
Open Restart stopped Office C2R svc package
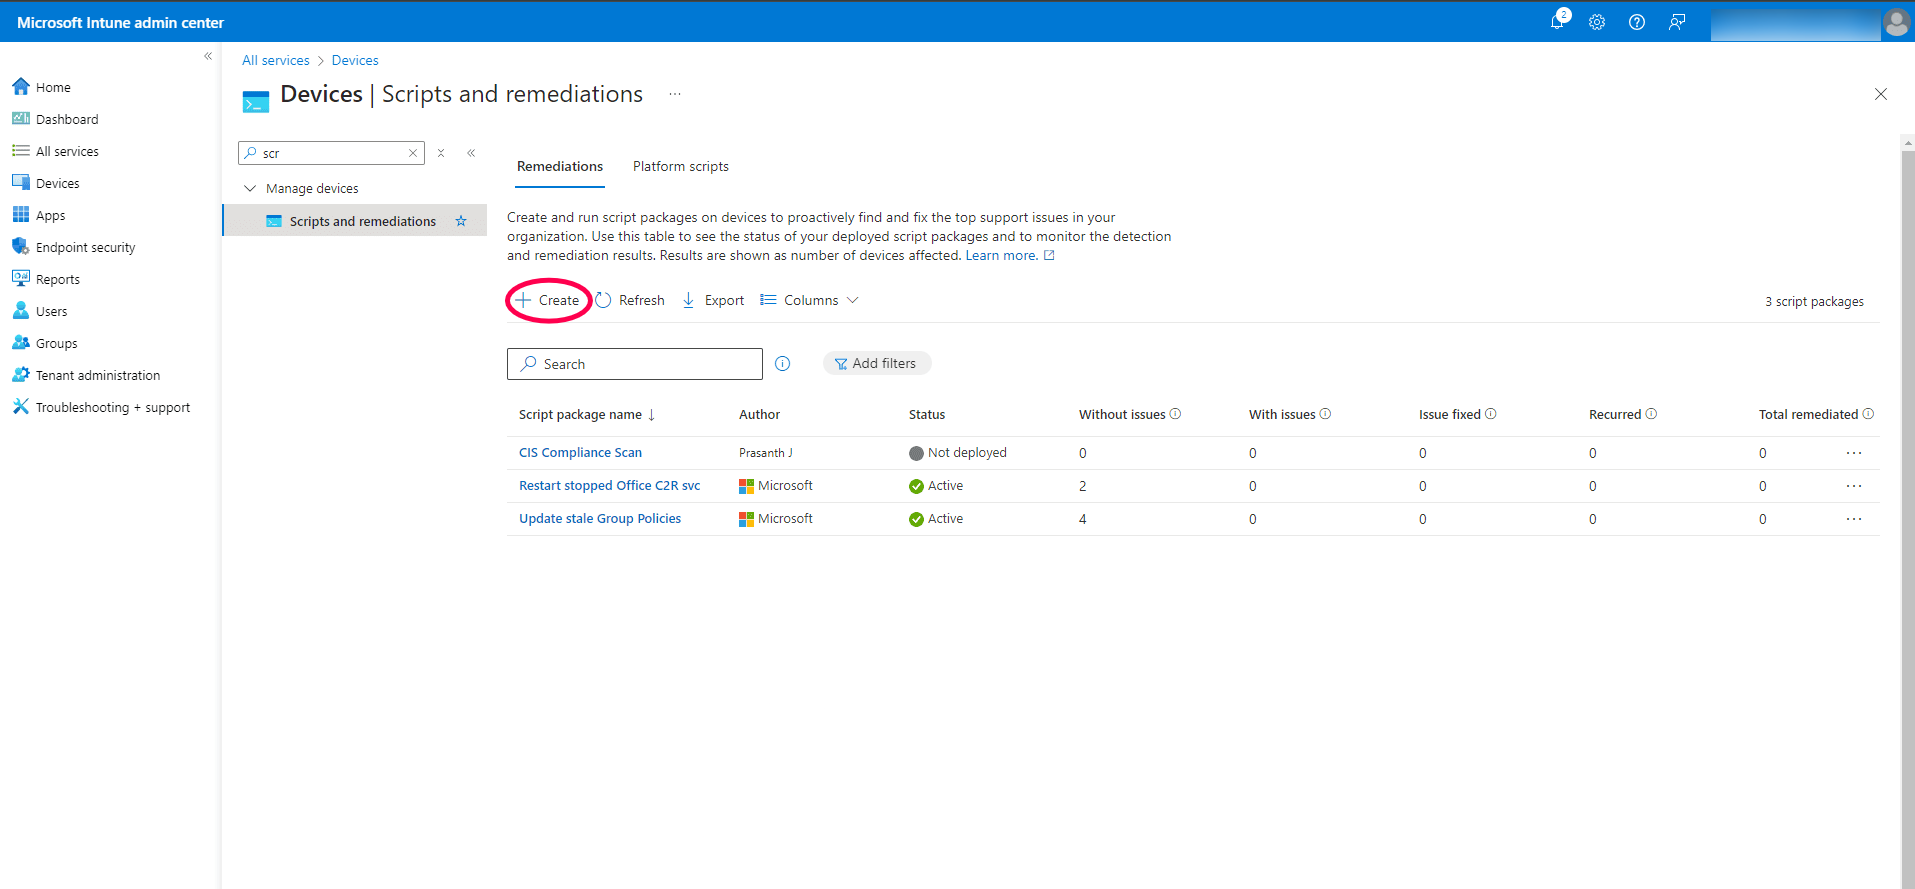point(609,486)
